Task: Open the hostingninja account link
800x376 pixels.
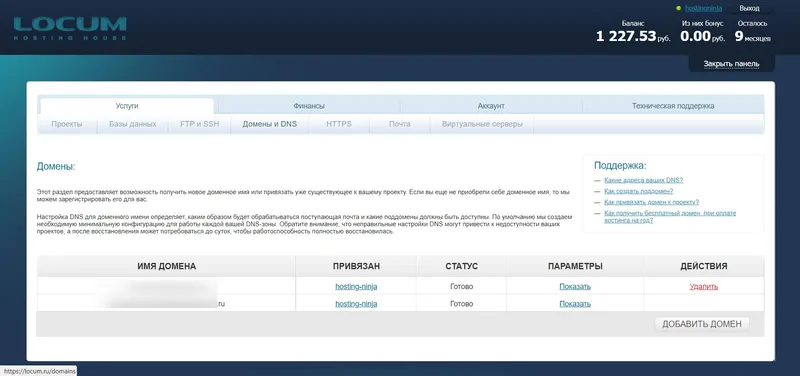Action: (x=703, y=8)
